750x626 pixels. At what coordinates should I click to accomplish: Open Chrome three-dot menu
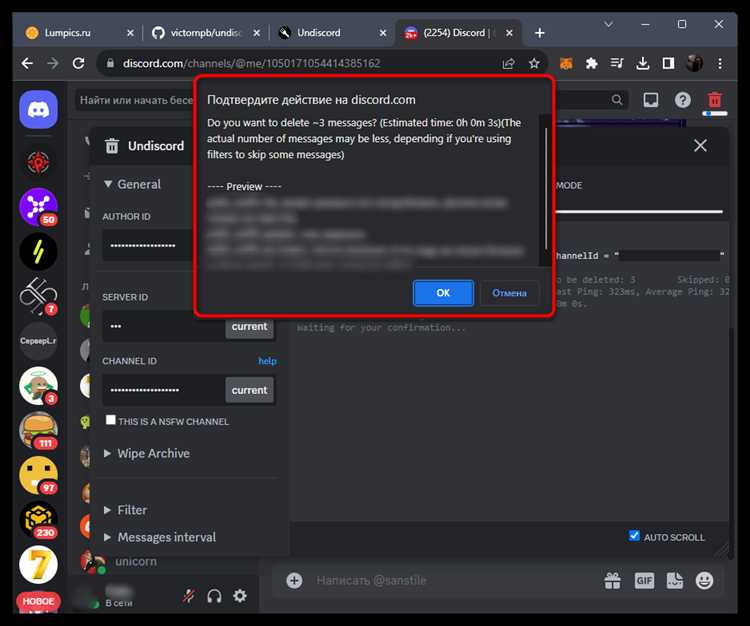tap(720, 63)
